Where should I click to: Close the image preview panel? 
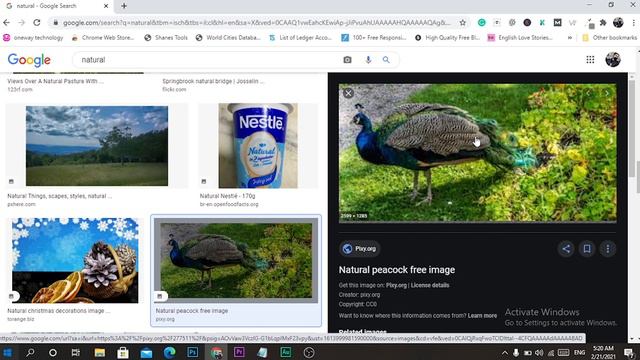348,93
